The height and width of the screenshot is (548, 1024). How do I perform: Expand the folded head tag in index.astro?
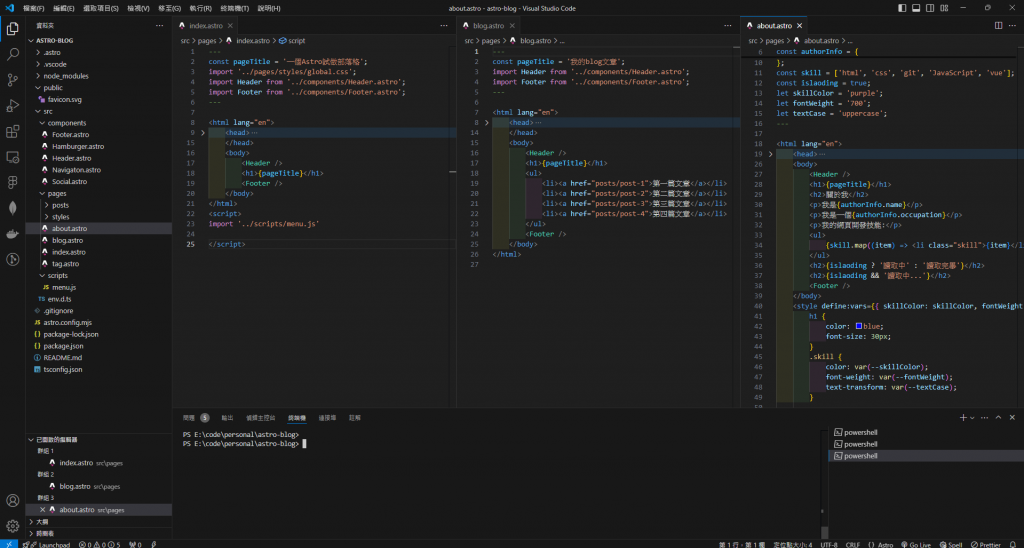202,132
